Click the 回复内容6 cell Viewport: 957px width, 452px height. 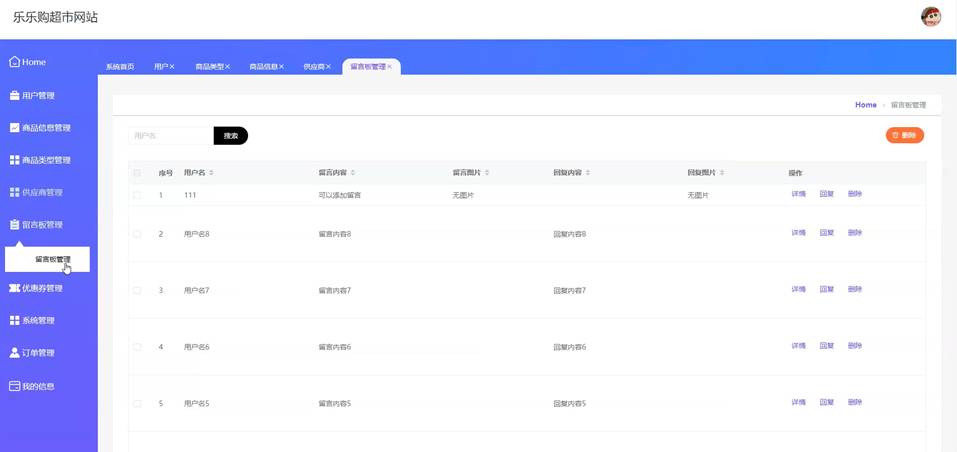(569, 347)
